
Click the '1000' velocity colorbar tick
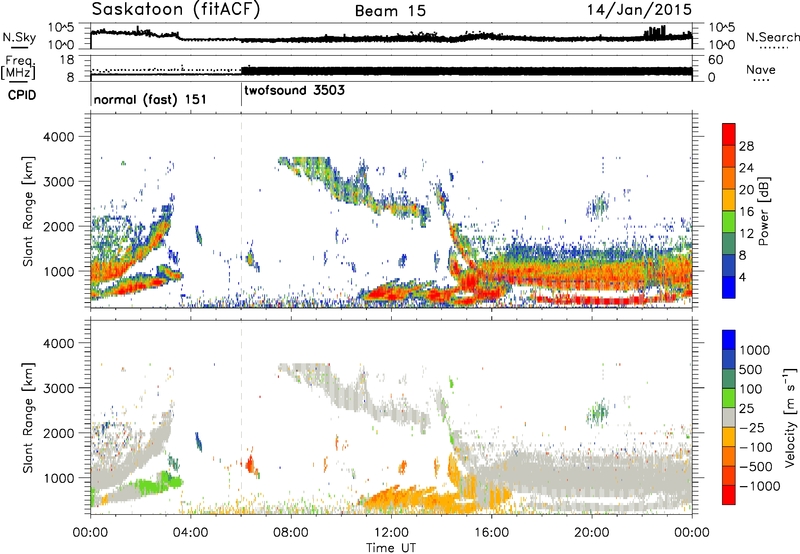pyautogui.click(x=754, y=350)
